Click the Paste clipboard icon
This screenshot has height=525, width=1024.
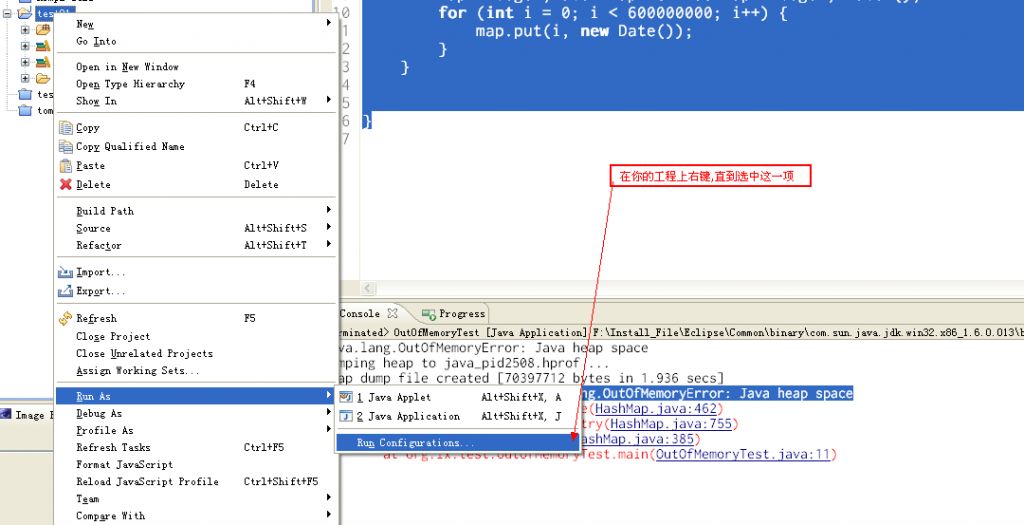pyautogui.click(x=65, y=166)
